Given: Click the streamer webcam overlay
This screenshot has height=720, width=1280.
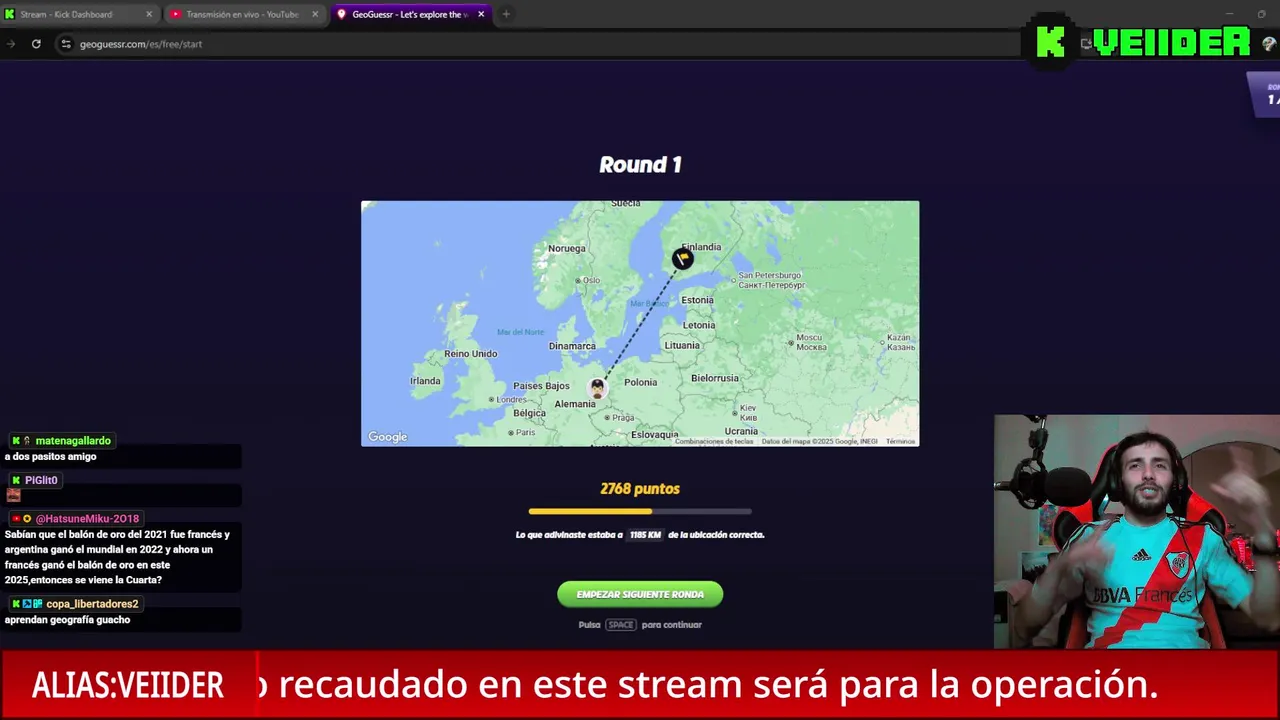Looking at the screenshot, I should (1137, 532).
